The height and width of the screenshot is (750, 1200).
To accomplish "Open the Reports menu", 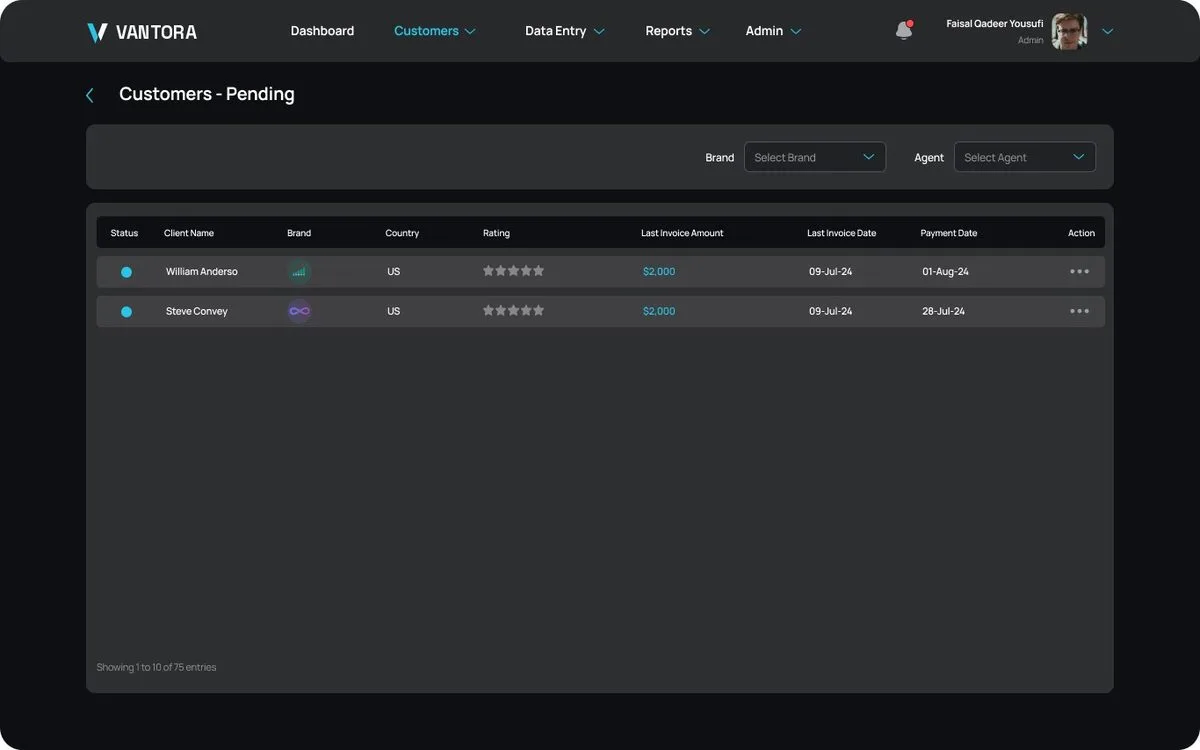I will click(678, 31).
